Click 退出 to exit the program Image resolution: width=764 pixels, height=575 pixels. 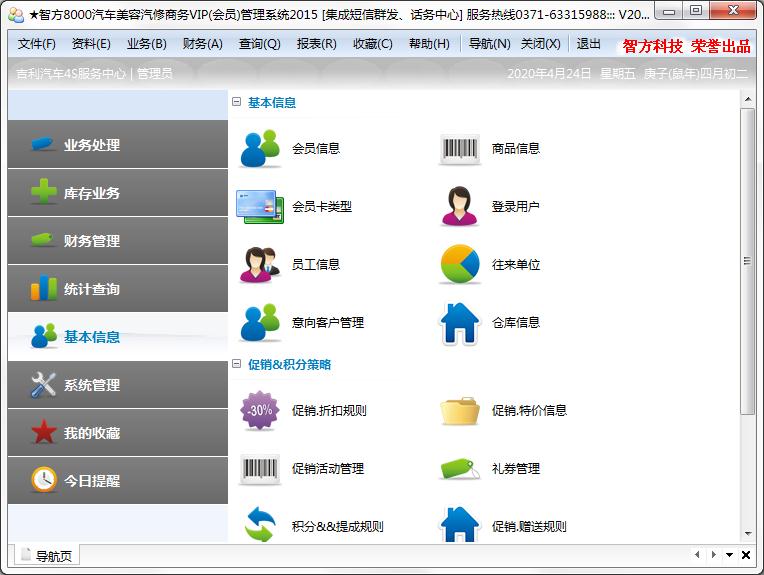(588, 44)
